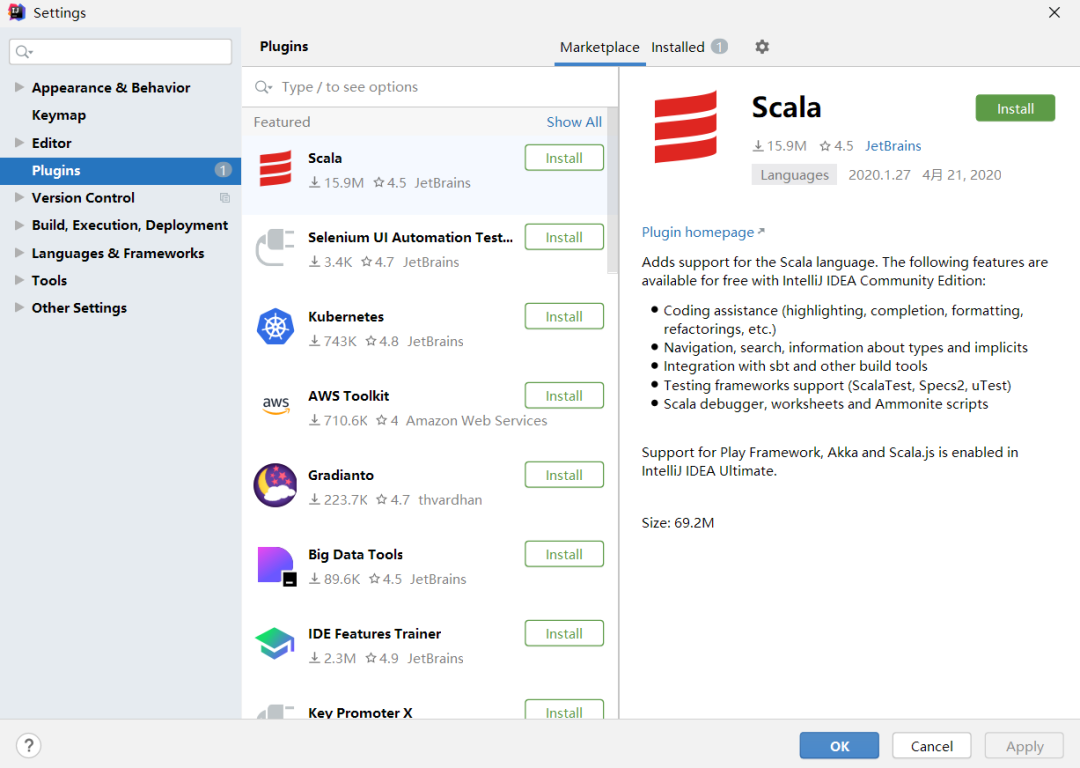Expand Languages & Frameworks node
Viewport: 1080px width, 768px height.
[19, 253]
